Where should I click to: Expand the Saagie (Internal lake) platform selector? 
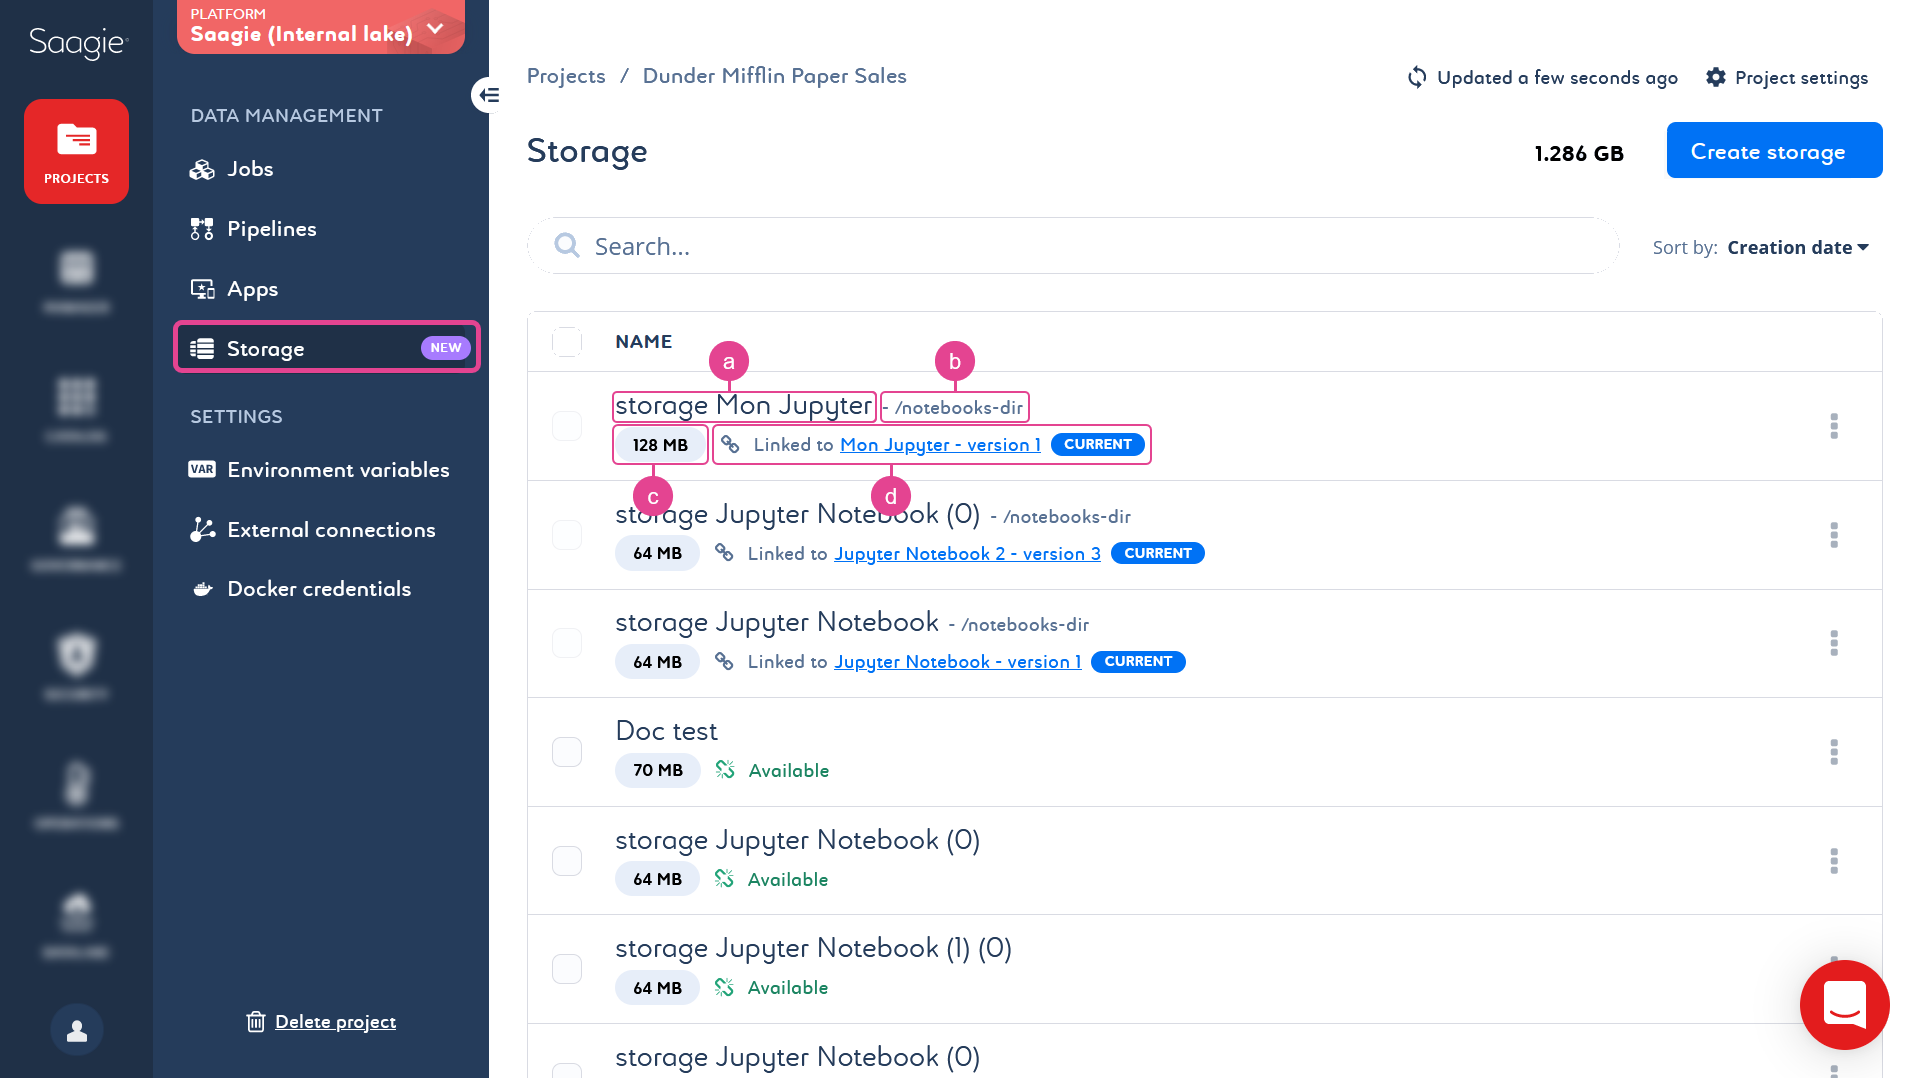[x=320, y=27]
